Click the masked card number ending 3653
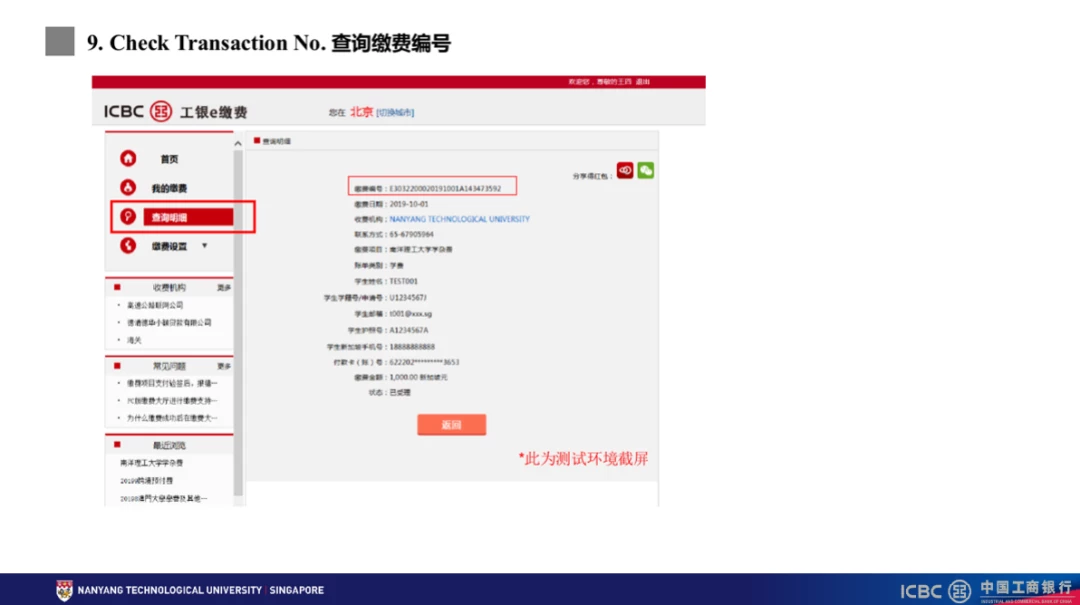Image resolution: width=1080 pixels, height=605 pixels. point(424,362)
